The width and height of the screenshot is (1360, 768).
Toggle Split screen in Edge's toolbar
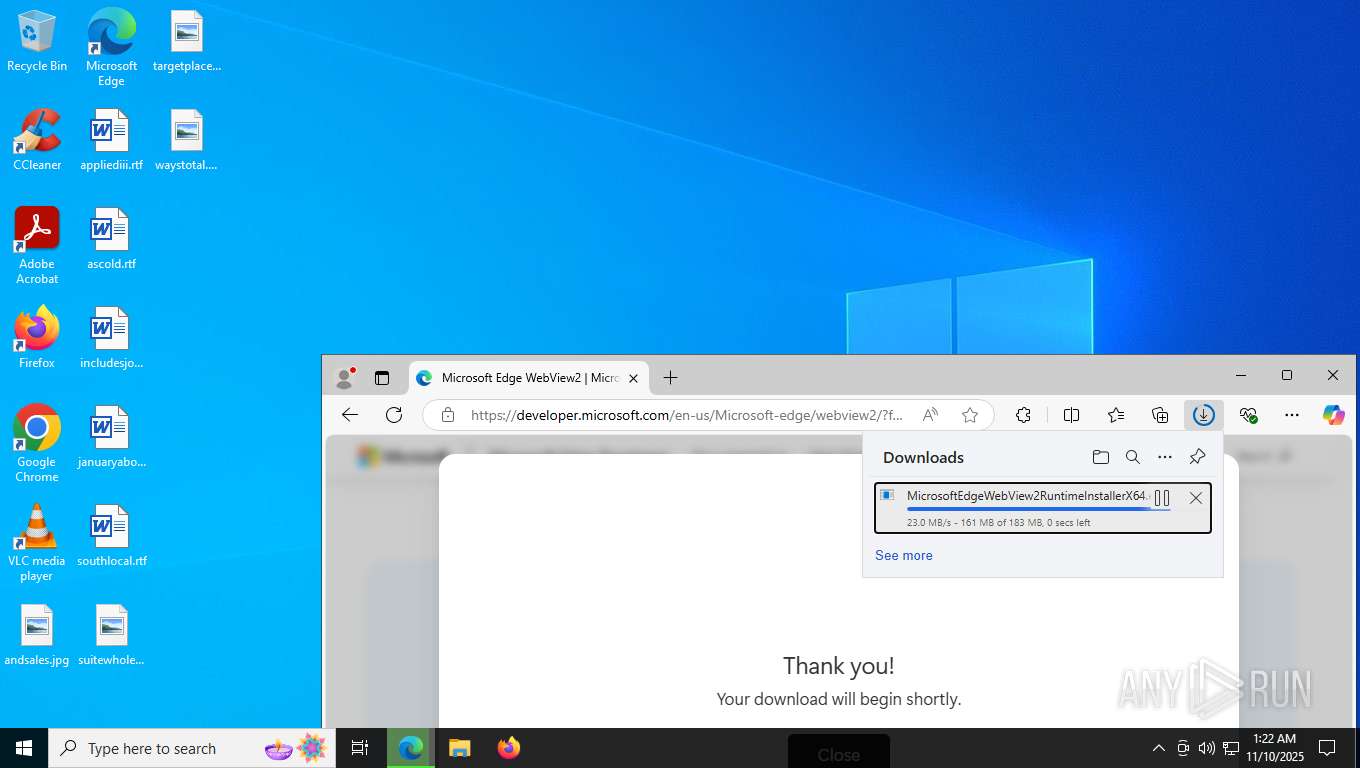click(x=1071, y=414)
